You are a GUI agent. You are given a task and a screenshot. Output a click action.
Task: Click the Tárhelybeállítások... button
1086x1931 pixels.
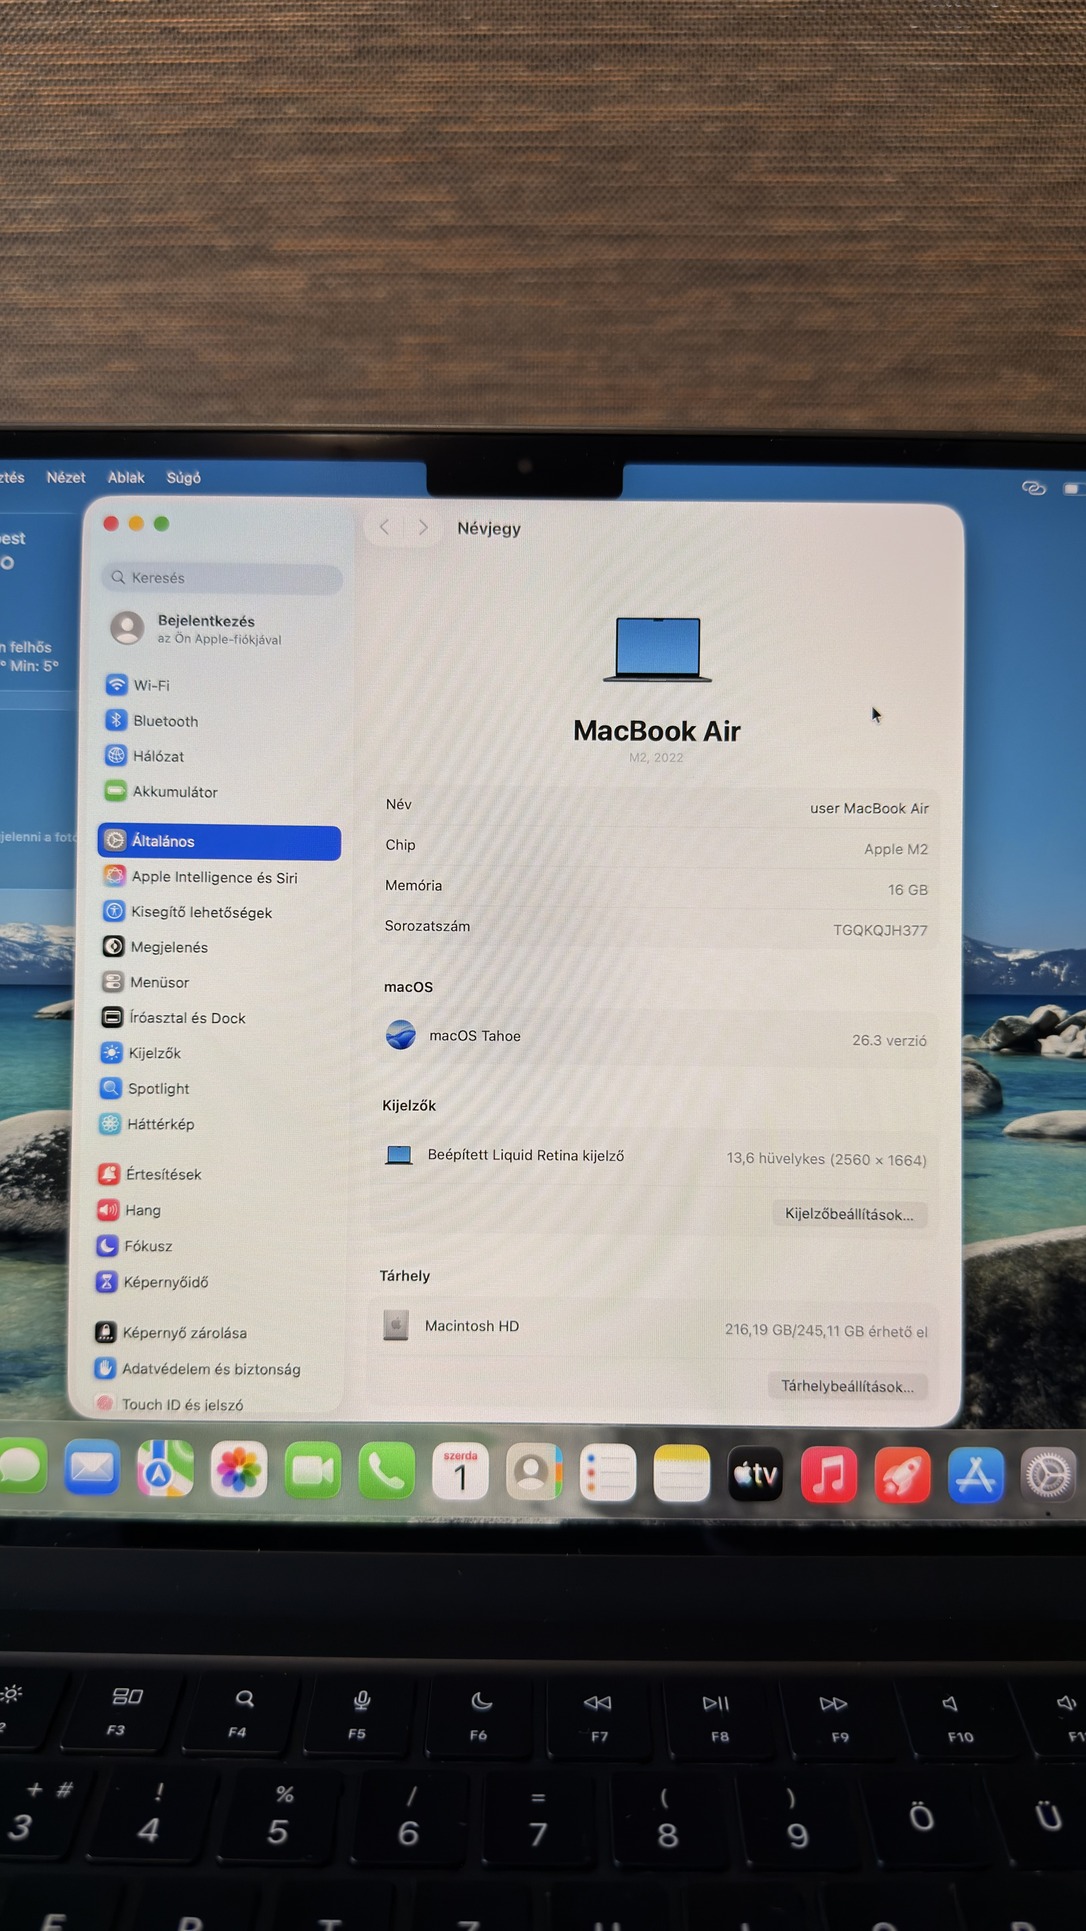(847, 1386)
